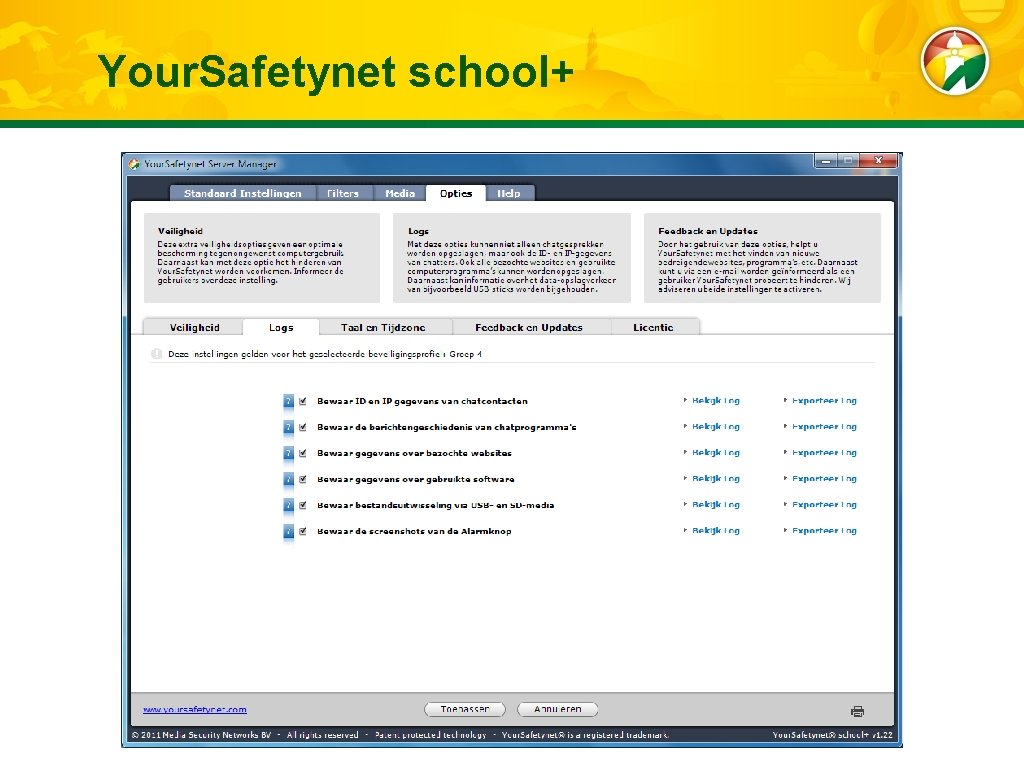Viewport: 1024px width, 768px height.
Task: Toggle Bewaar bestandsuitwisseling USB/SD checkbox
Action: coord(303,505)
